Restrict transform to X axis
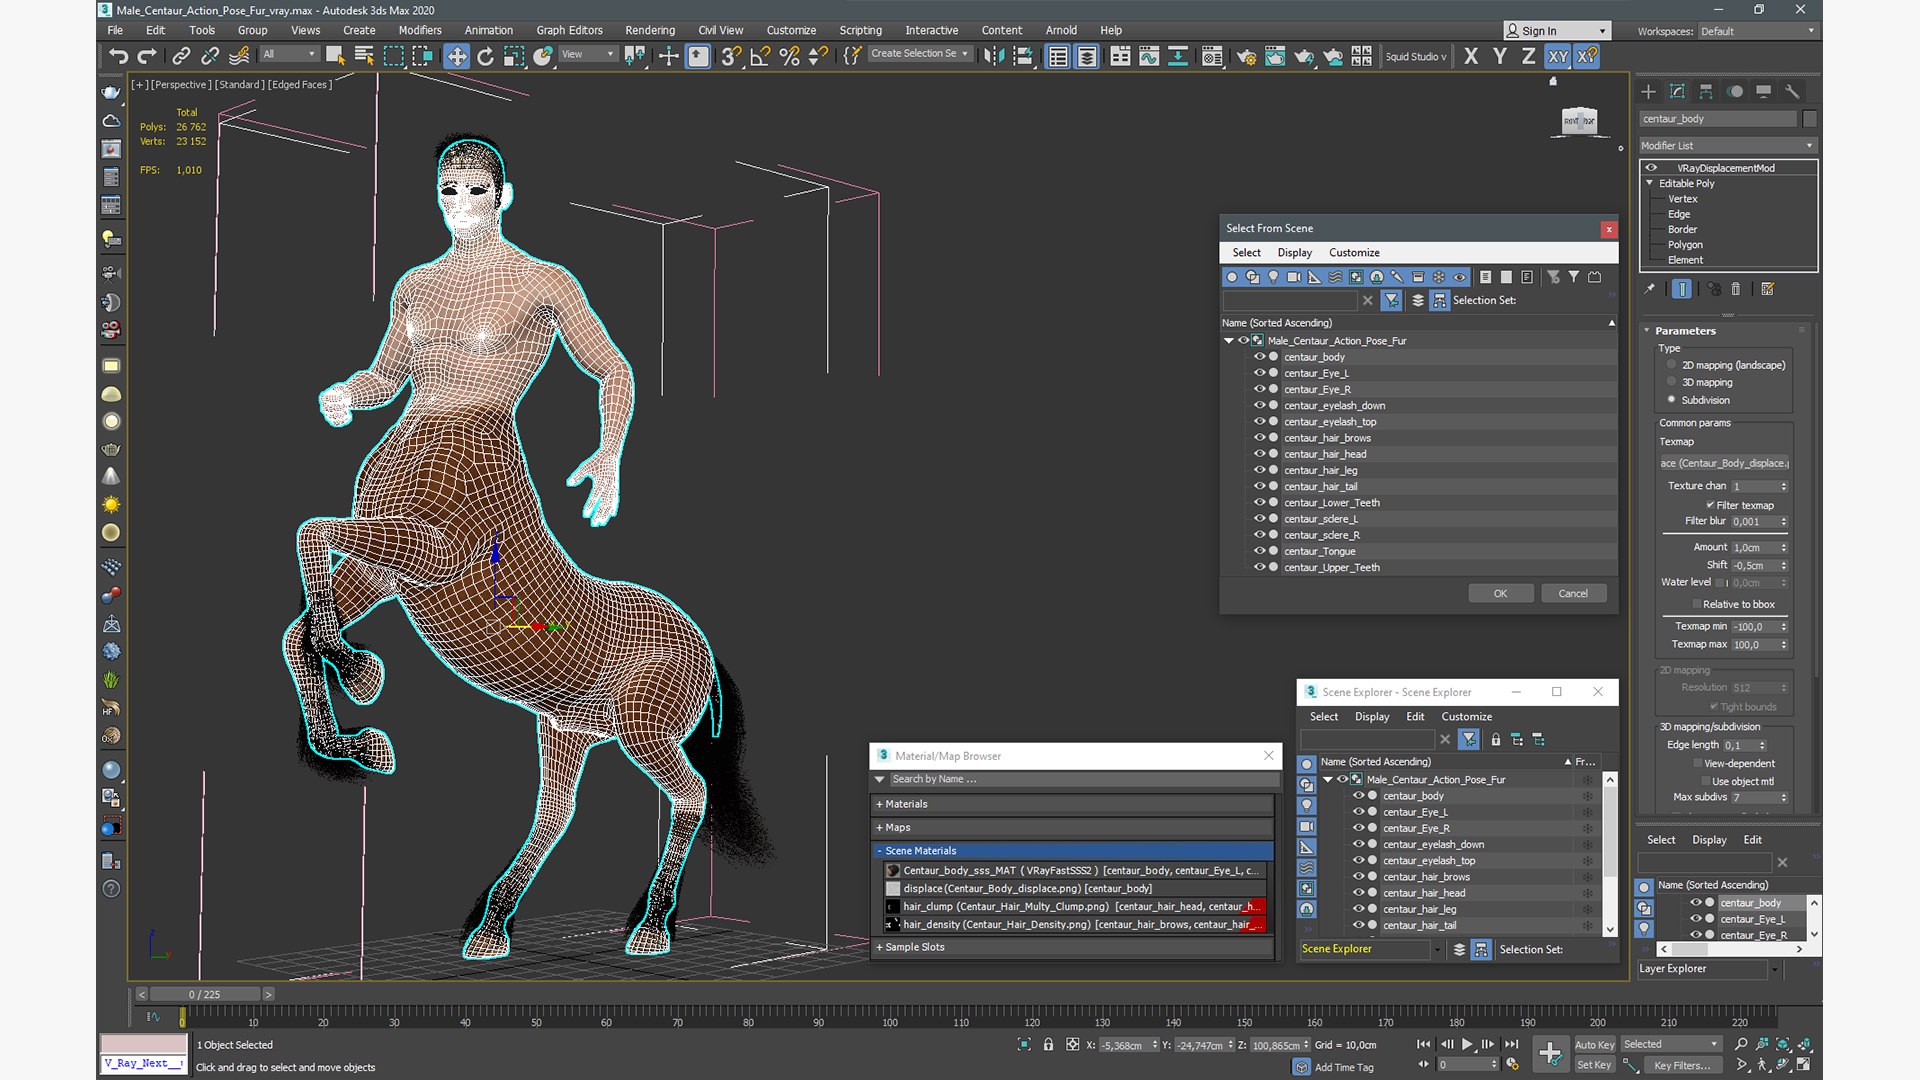Screen dimensions: 1920x1080 1470,56
